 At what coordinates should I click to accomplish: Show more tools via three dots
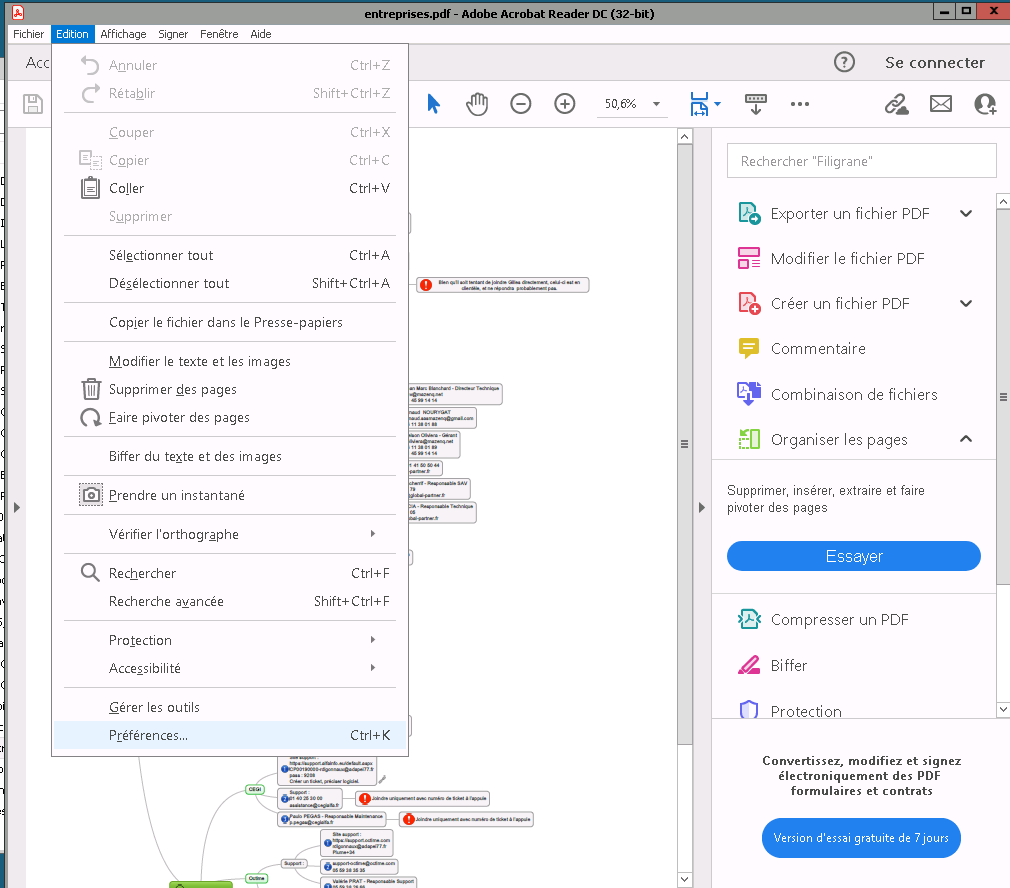(799, 104)
